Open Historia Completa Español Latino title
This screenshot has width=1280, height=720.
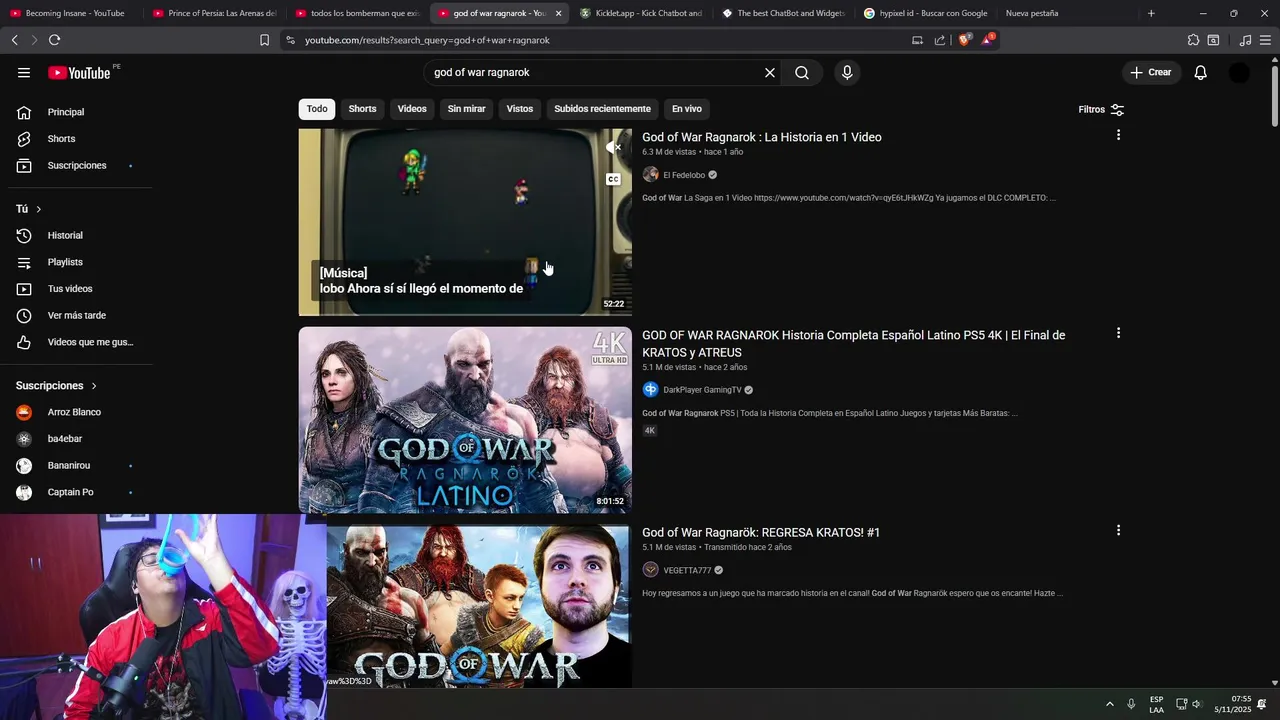(853, 344)
